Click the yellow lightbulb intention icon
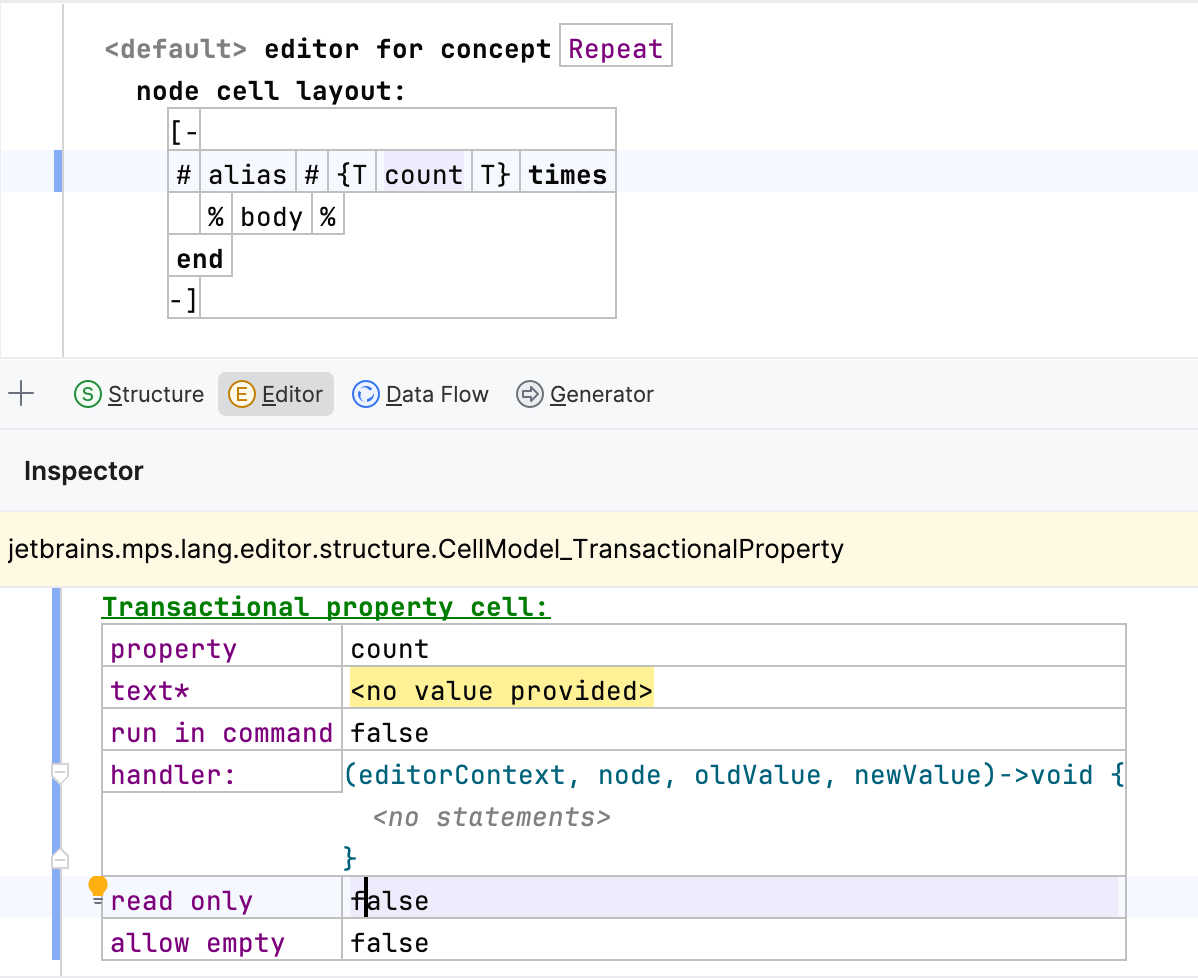The image size is (1198, 978). pos(97,887)
